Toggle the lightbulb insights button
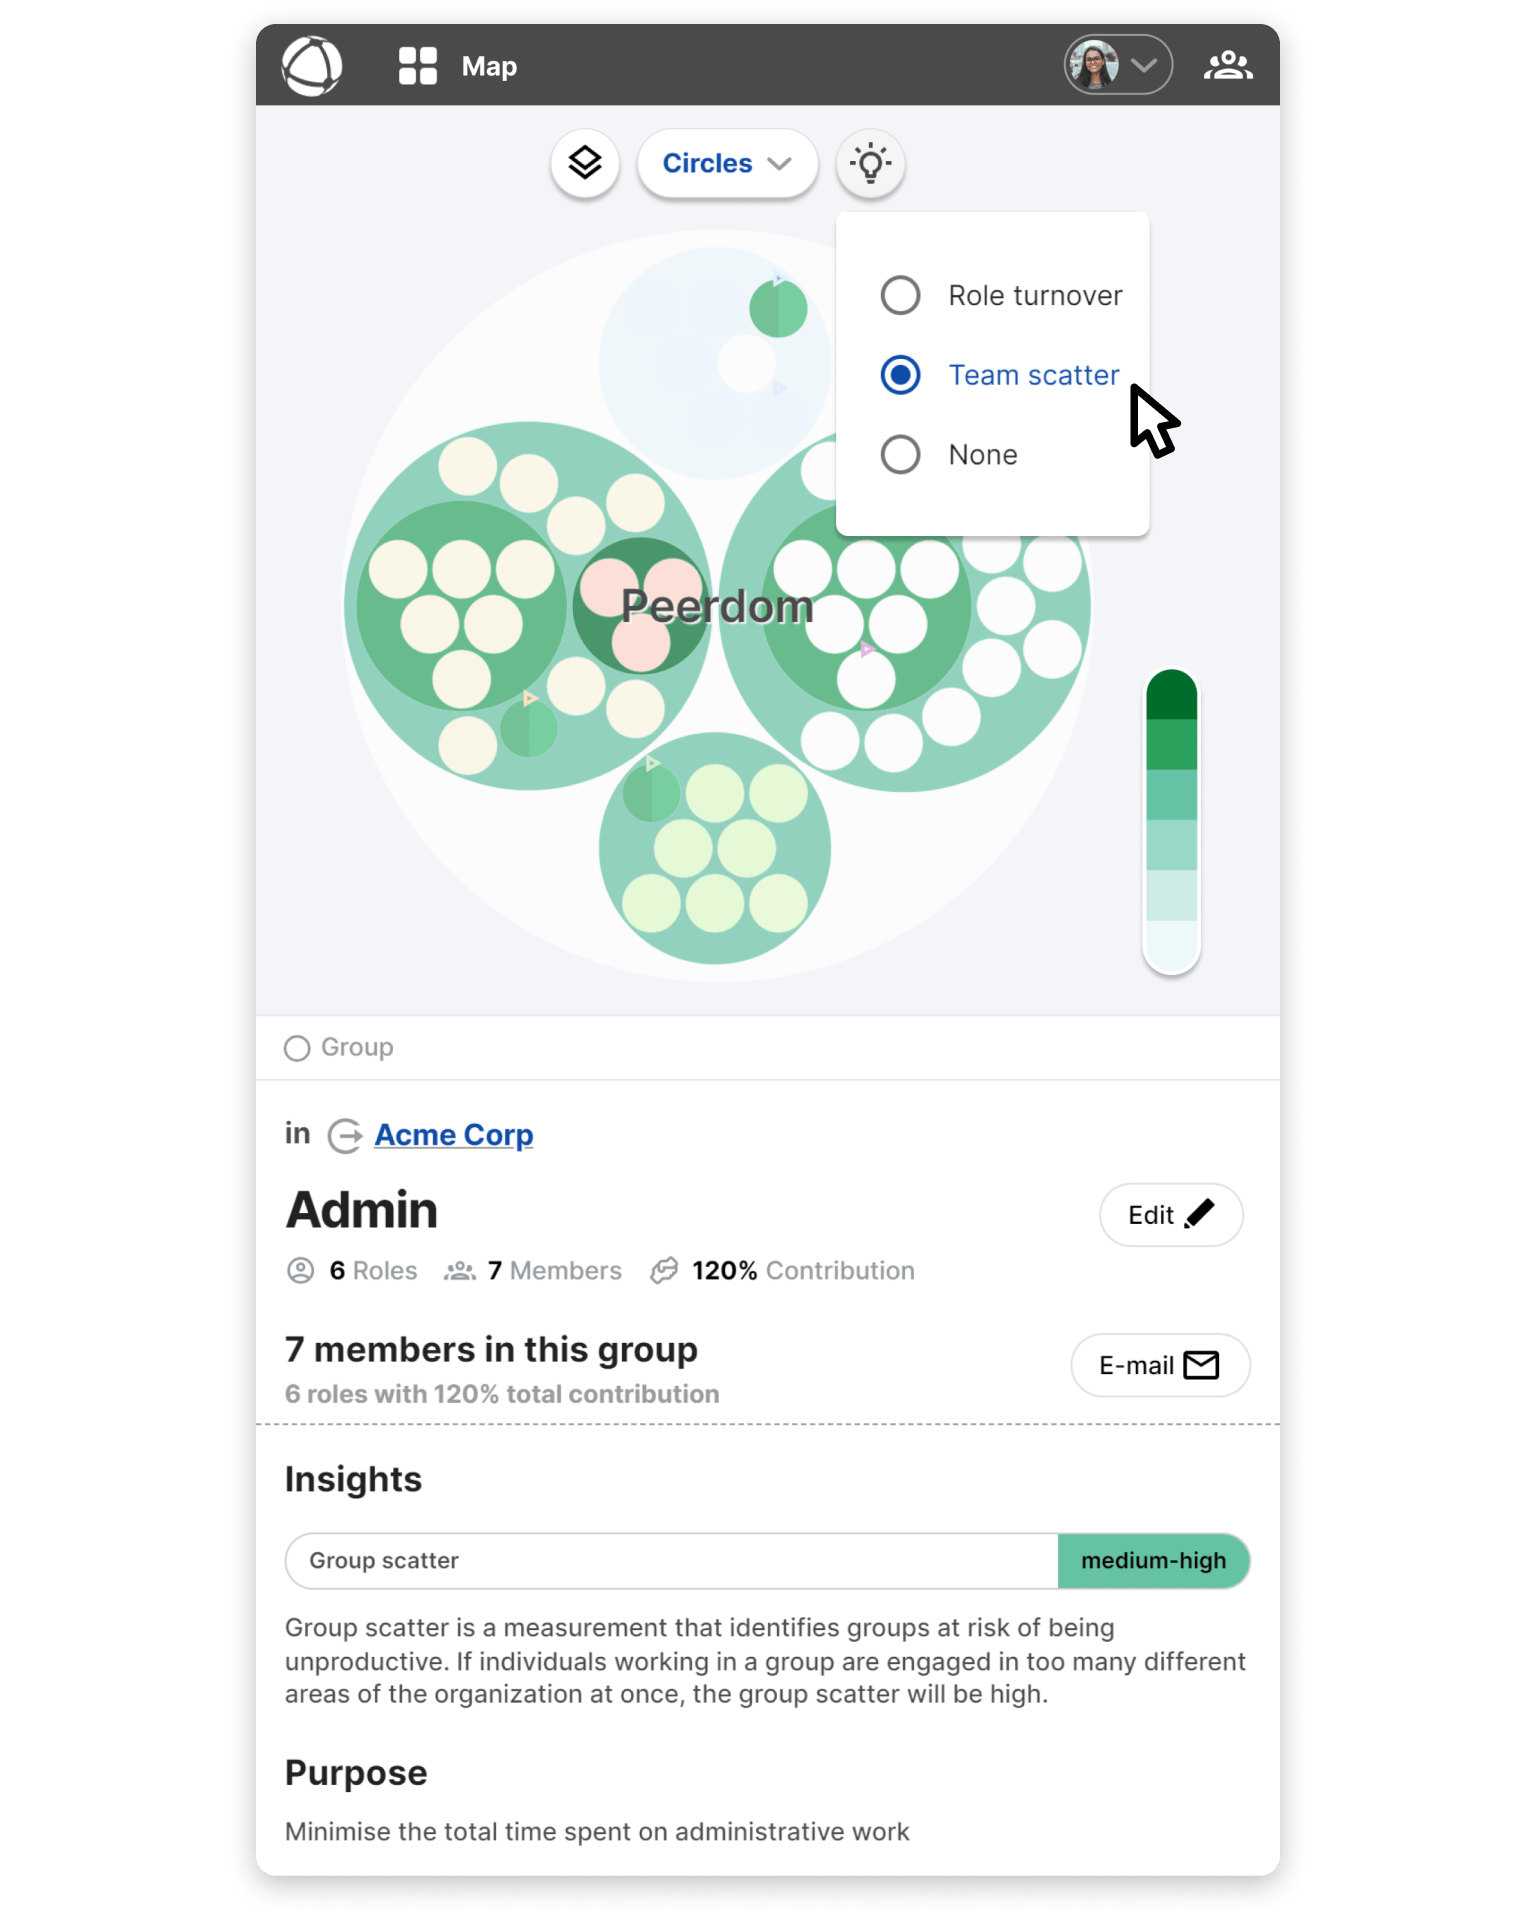Screen dimensions: 1536x1916 point(870,163)
